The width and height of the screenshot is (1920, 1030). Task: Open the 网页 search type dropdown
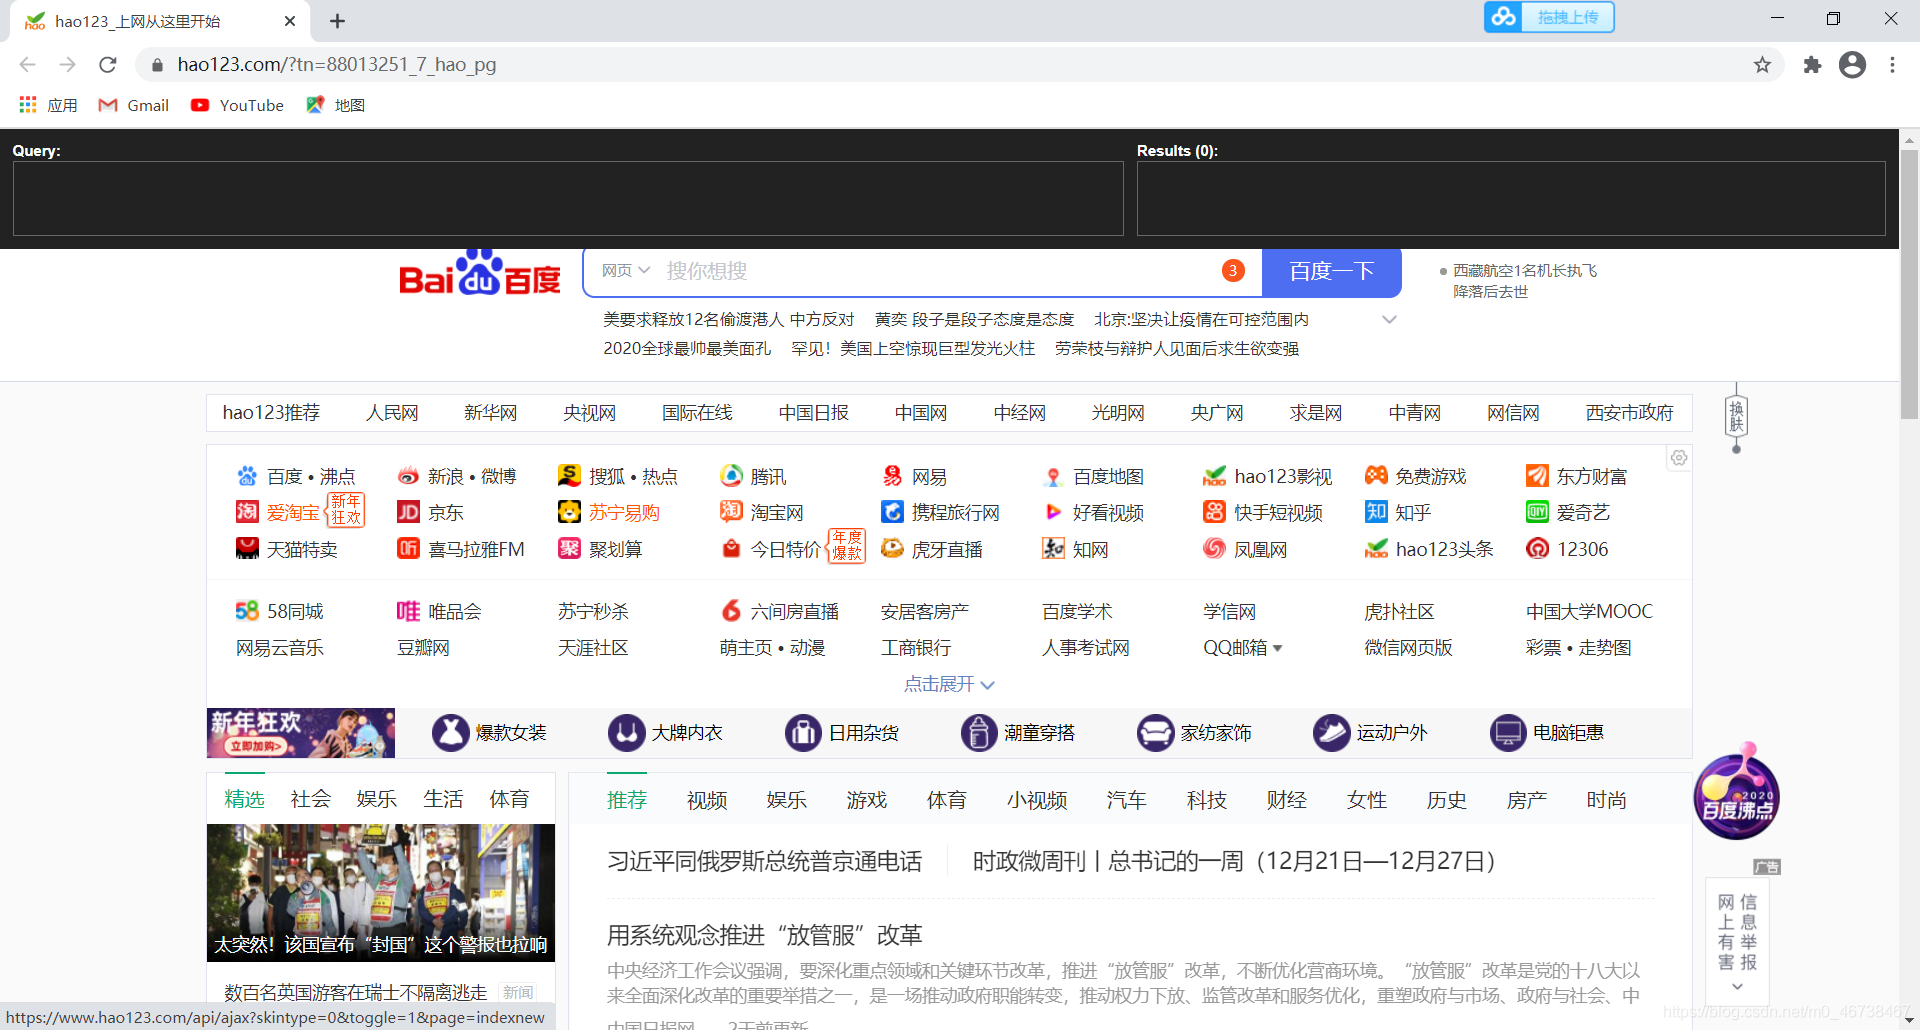tap(624, 270)
